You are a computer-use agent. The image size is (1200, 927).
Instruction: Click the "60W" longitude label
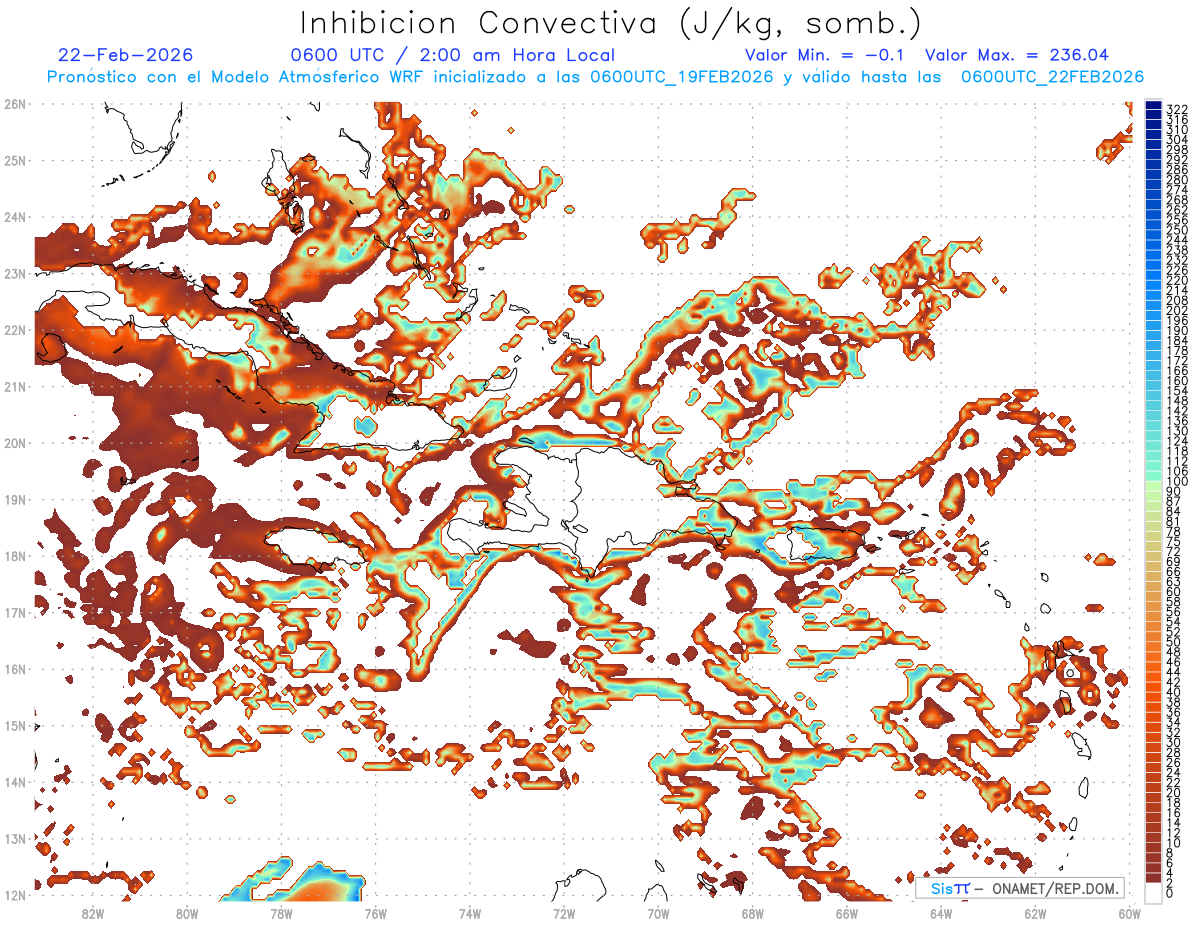1130,914
